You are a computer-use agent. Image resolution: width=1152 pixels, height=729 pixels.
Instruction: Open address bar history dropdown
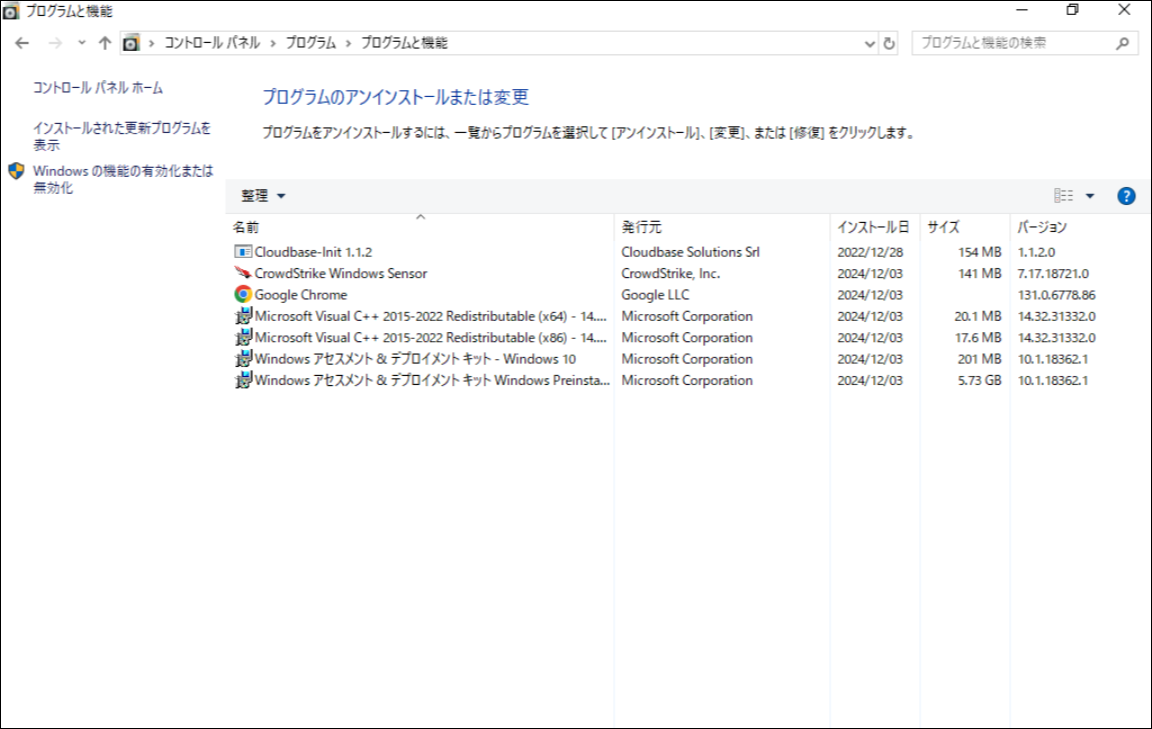point(870,44)
